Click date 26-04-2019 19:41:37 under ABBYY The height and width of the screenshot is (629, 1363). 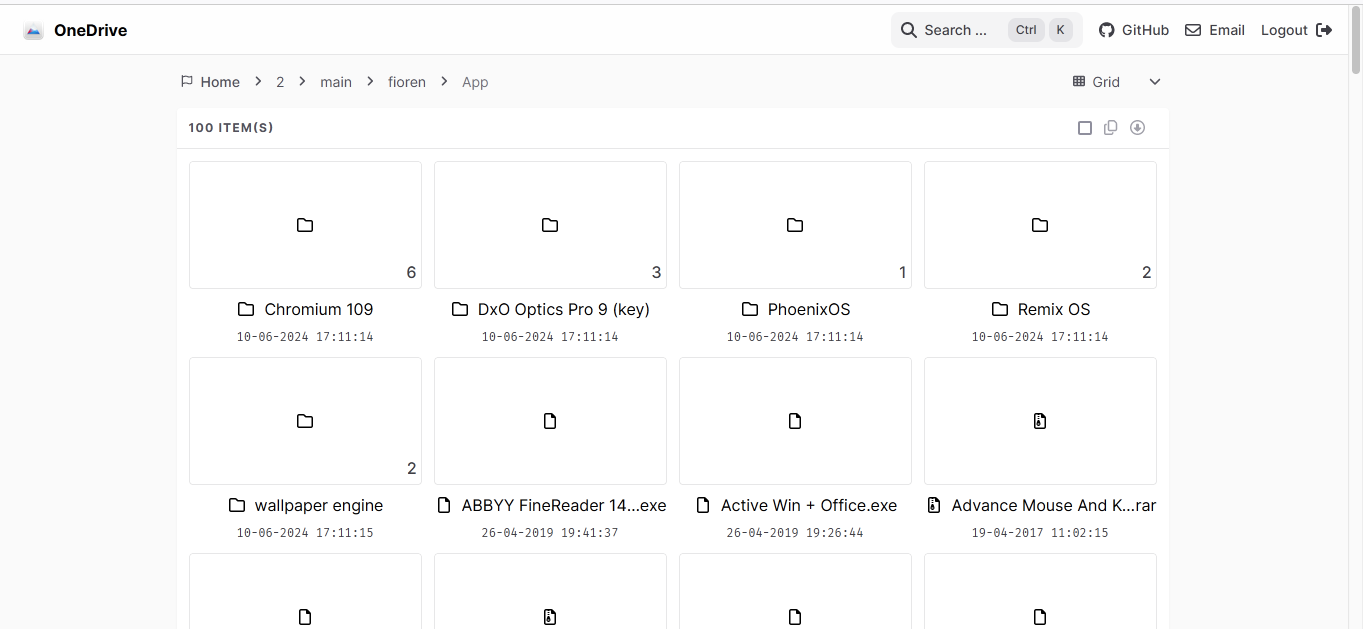coord(550,533)
